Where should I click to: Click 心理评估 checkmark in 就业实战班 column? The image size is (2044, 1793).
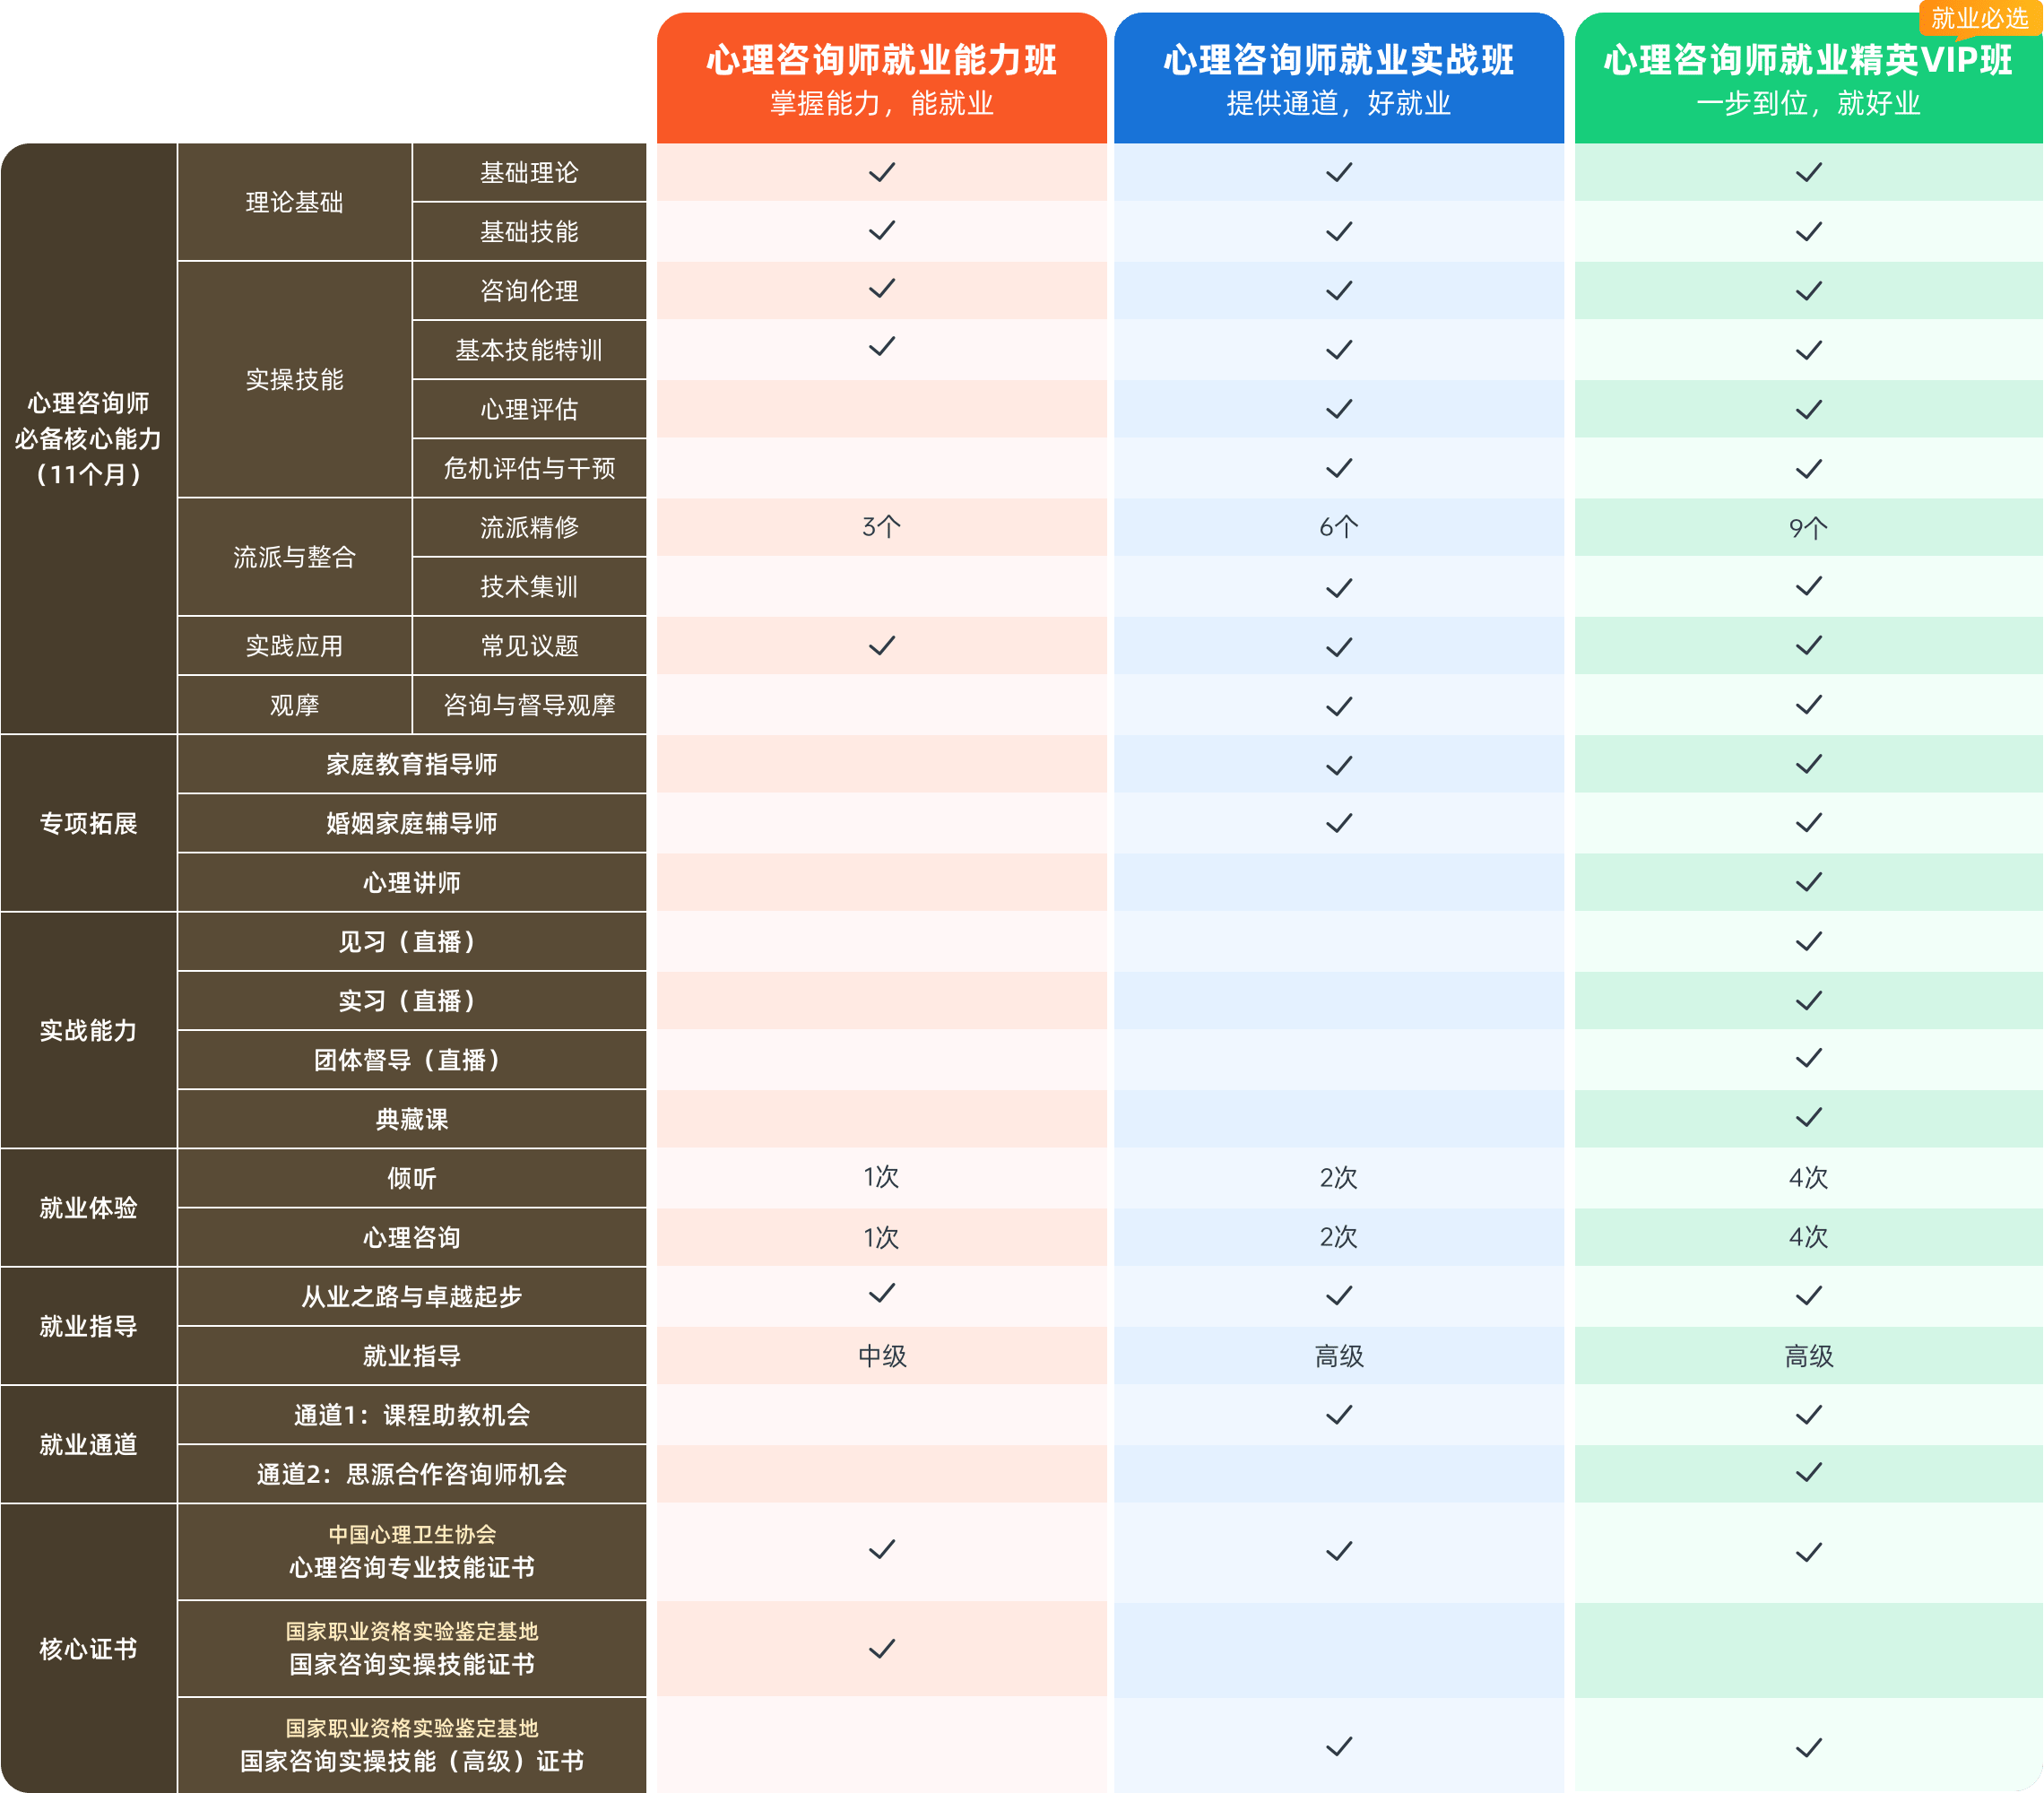[x=1338, y=409]
